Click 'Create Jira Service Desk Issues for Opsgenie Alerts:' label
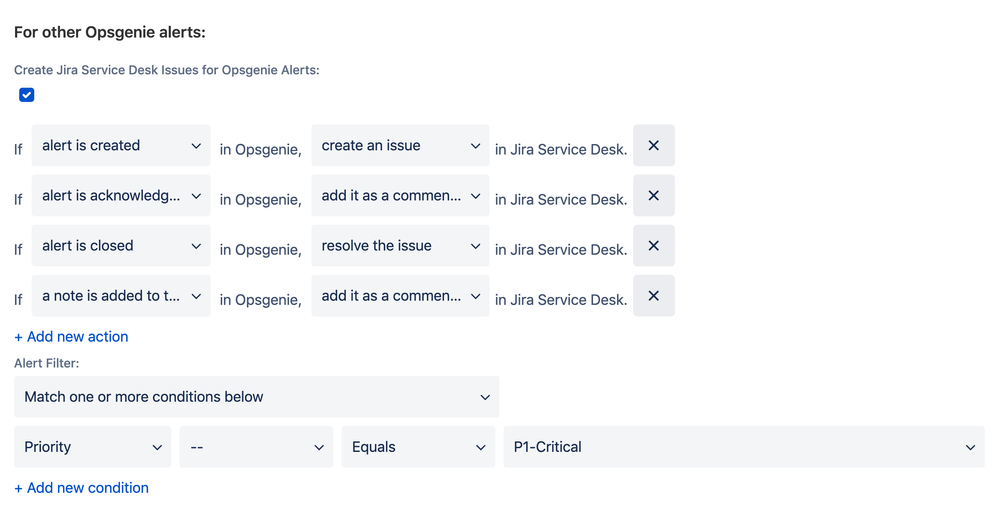The width and height of the screenshot is (999, 507). click(167, 70)
